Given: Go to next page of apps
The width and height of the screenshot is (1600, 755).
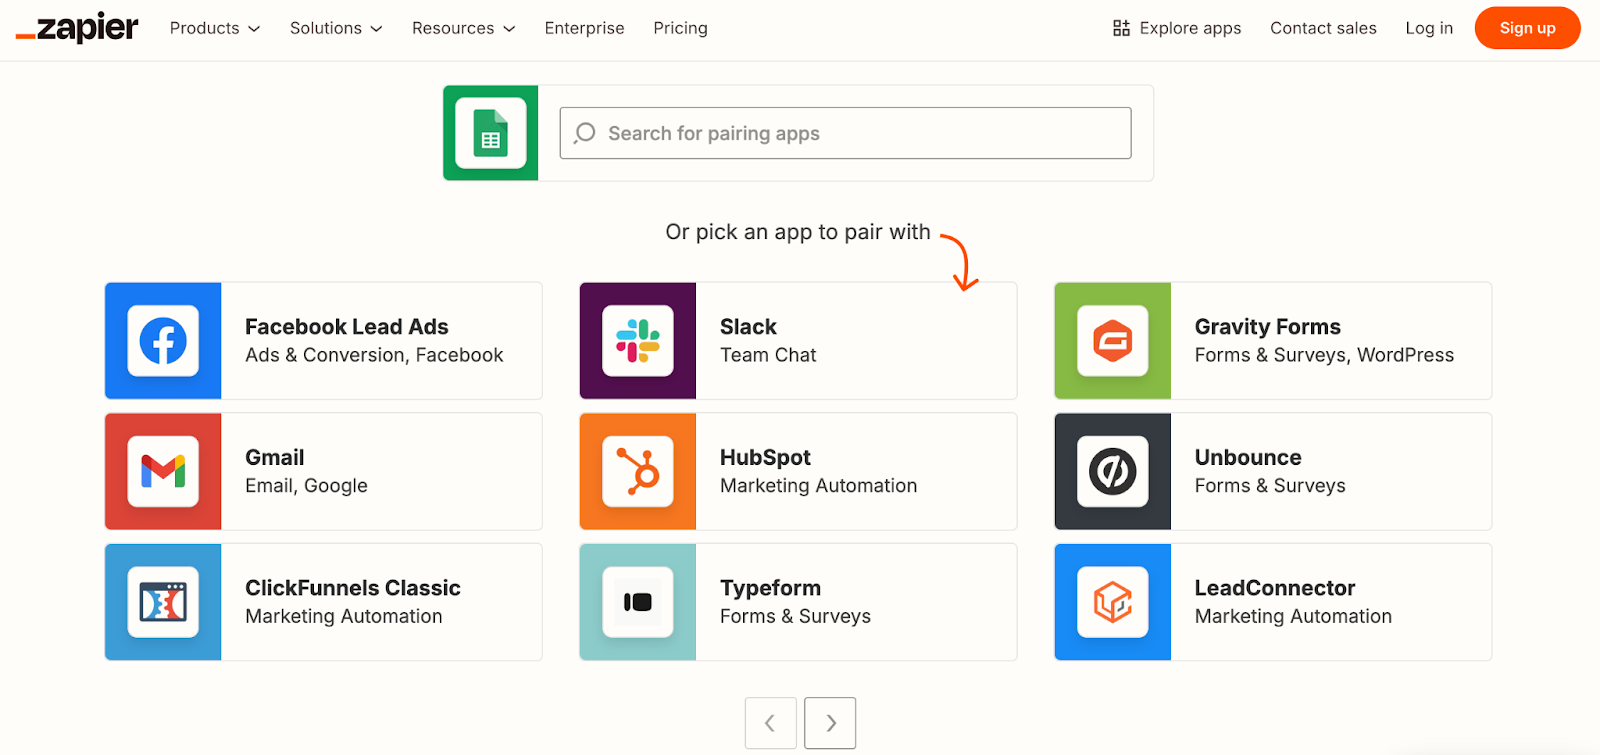Looking at the screenshot, I should pyautogui.click(x=830, y=723).
